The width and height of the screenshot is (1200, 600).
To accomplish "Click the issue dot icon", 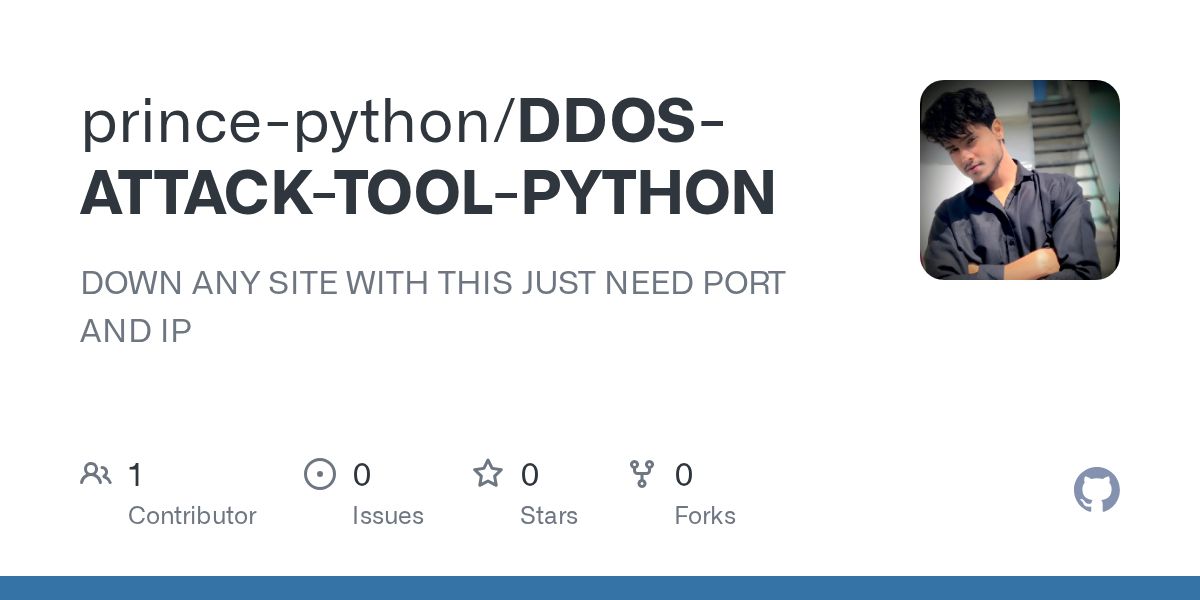I will click(320, 474).
